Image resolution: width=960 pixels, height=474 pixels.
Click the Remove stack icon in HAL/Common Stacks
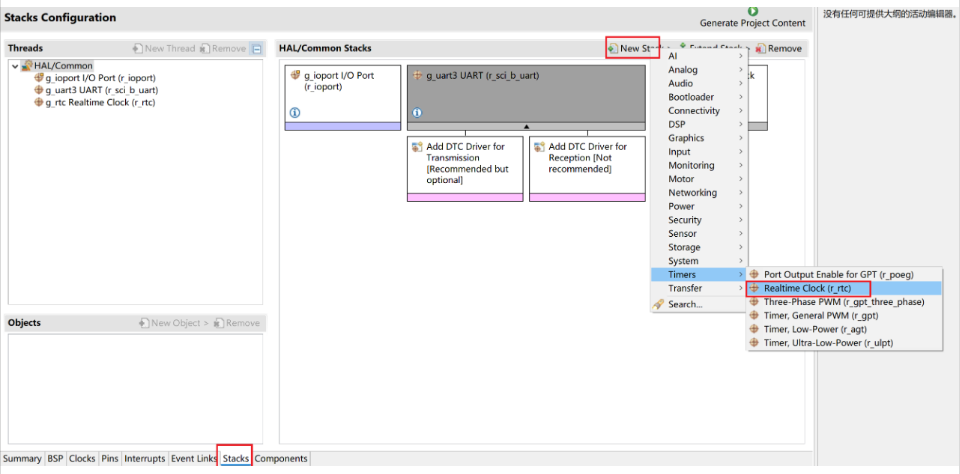pyautogui.click(x=761, y=48)
